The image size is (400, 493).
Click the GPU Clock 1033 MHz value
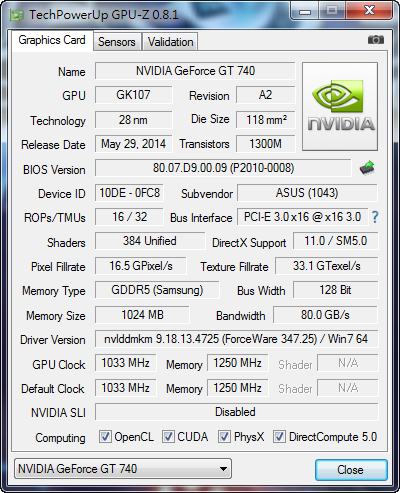coord(126,363)
